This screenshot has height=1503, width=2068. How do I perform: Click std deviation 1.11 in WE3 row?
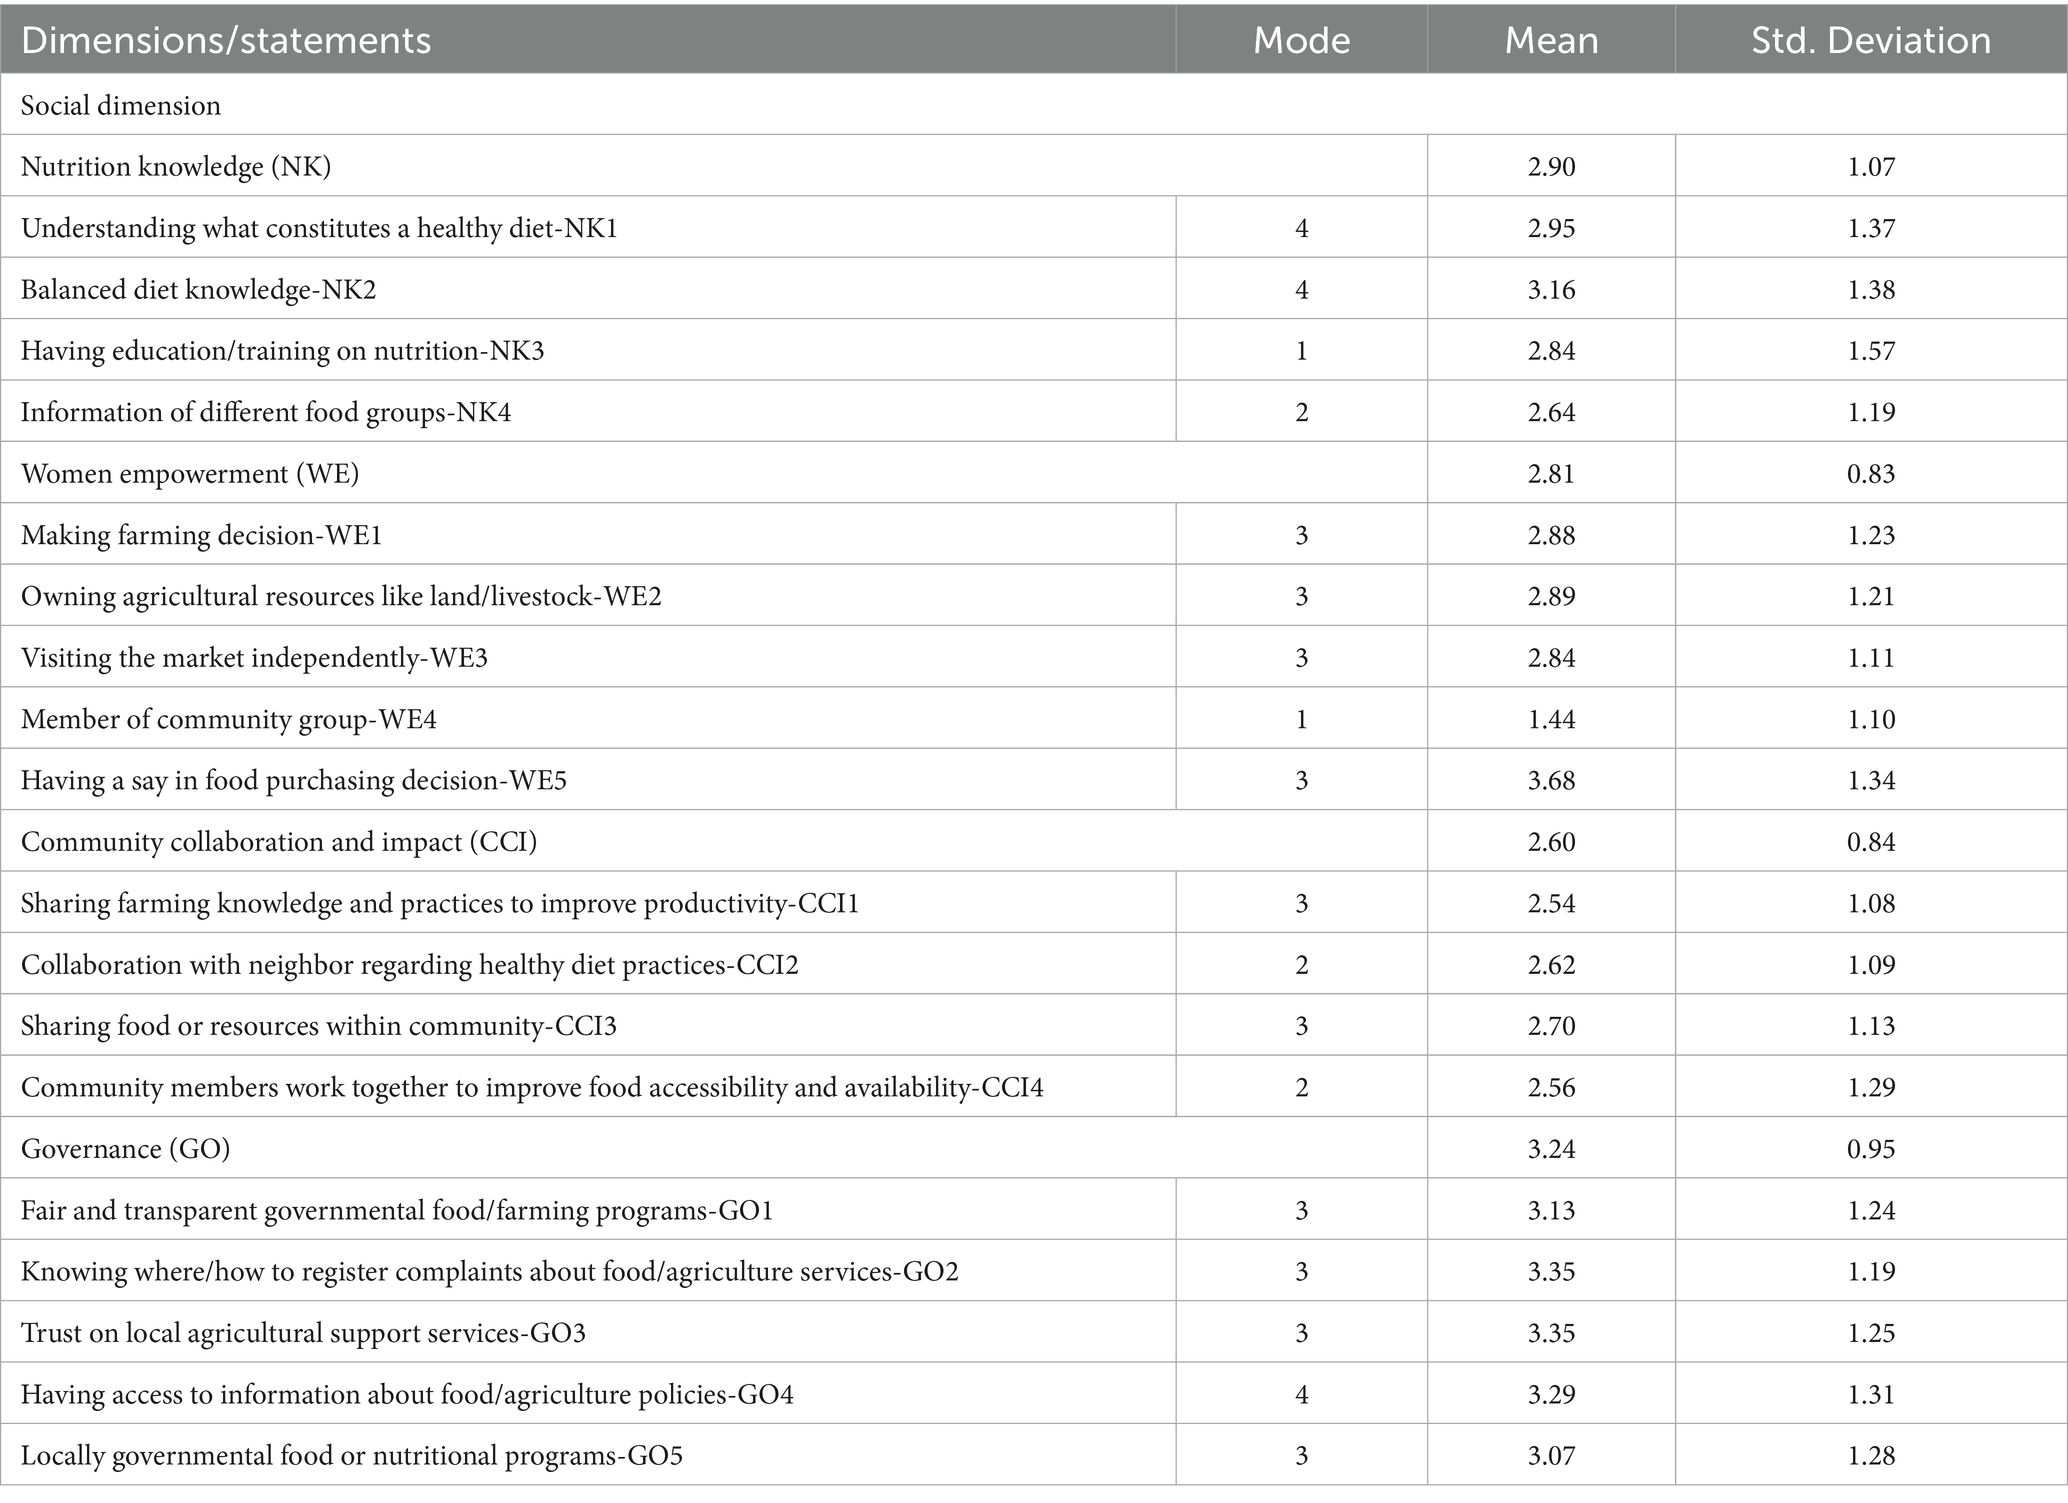(1871, 658)
